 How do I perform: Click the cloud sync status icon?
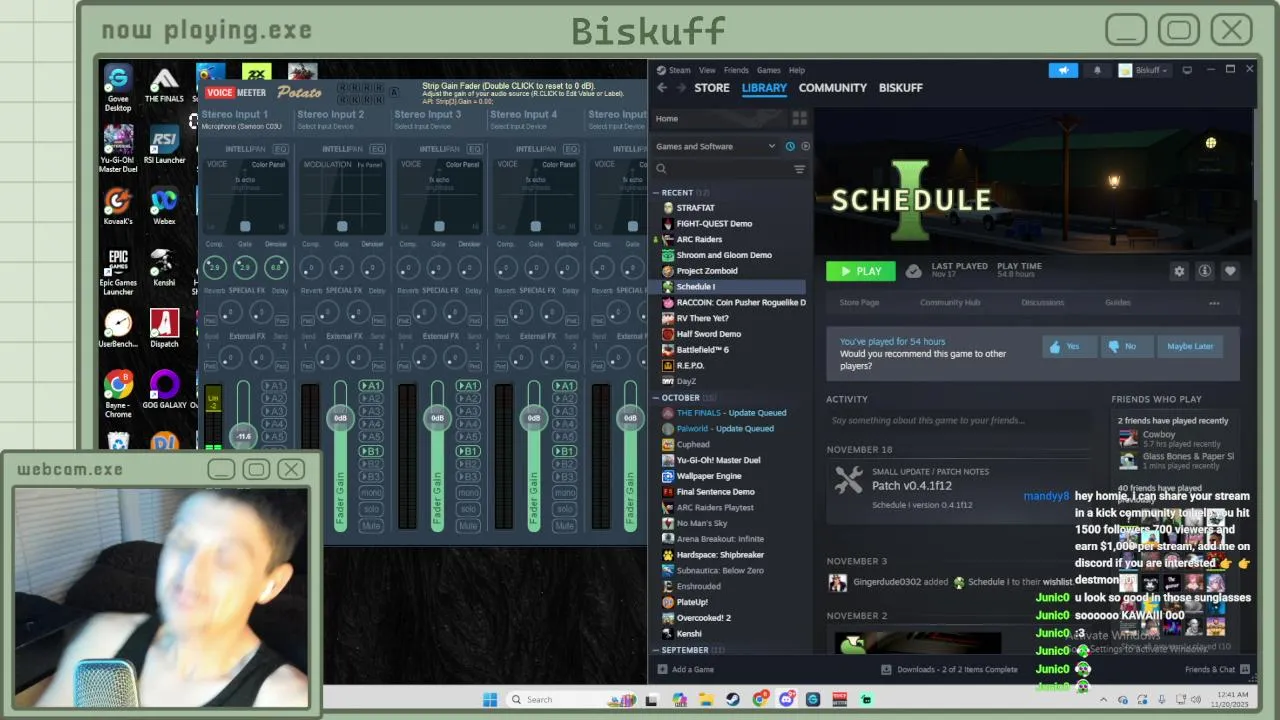click(913, 271)
